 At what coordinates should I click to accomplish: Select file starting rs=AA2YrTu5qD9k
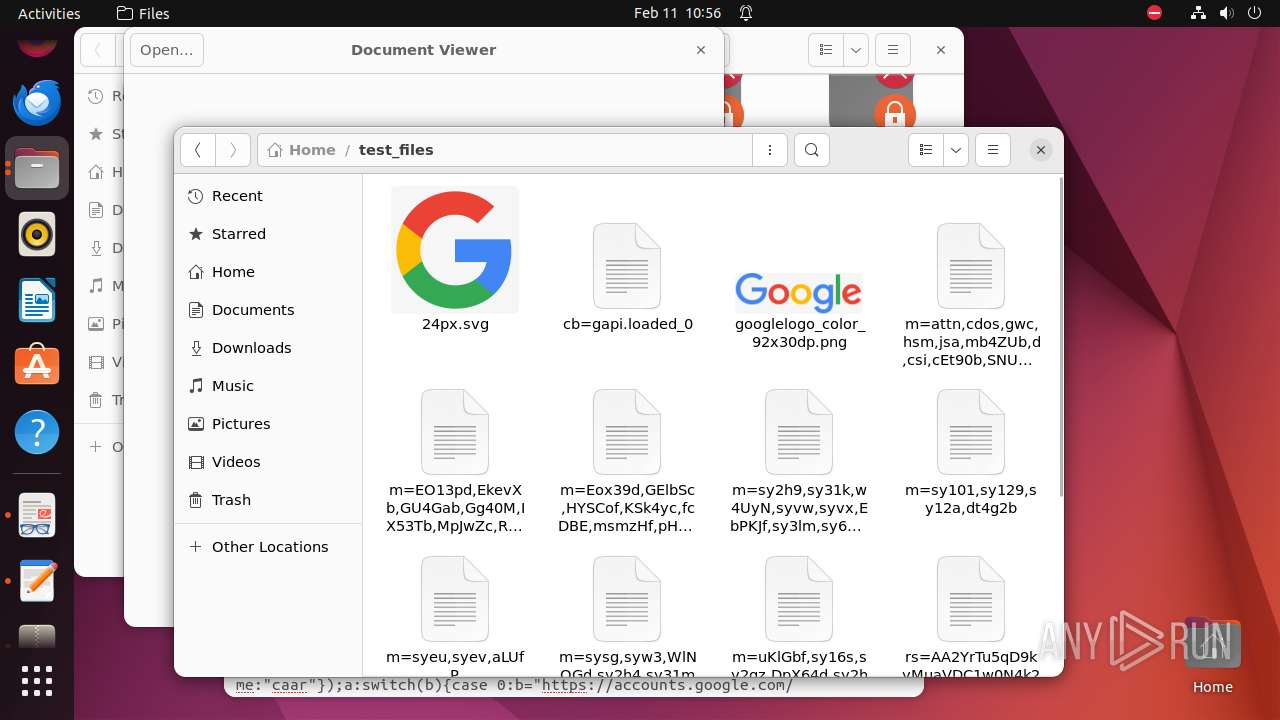971,615
